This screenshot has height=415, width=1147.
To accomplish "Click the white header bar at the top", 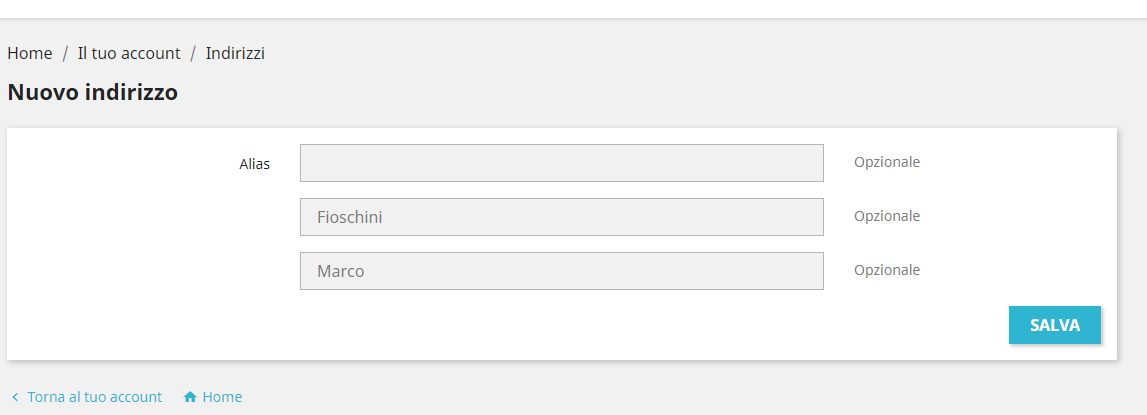I will coord(573,8).
